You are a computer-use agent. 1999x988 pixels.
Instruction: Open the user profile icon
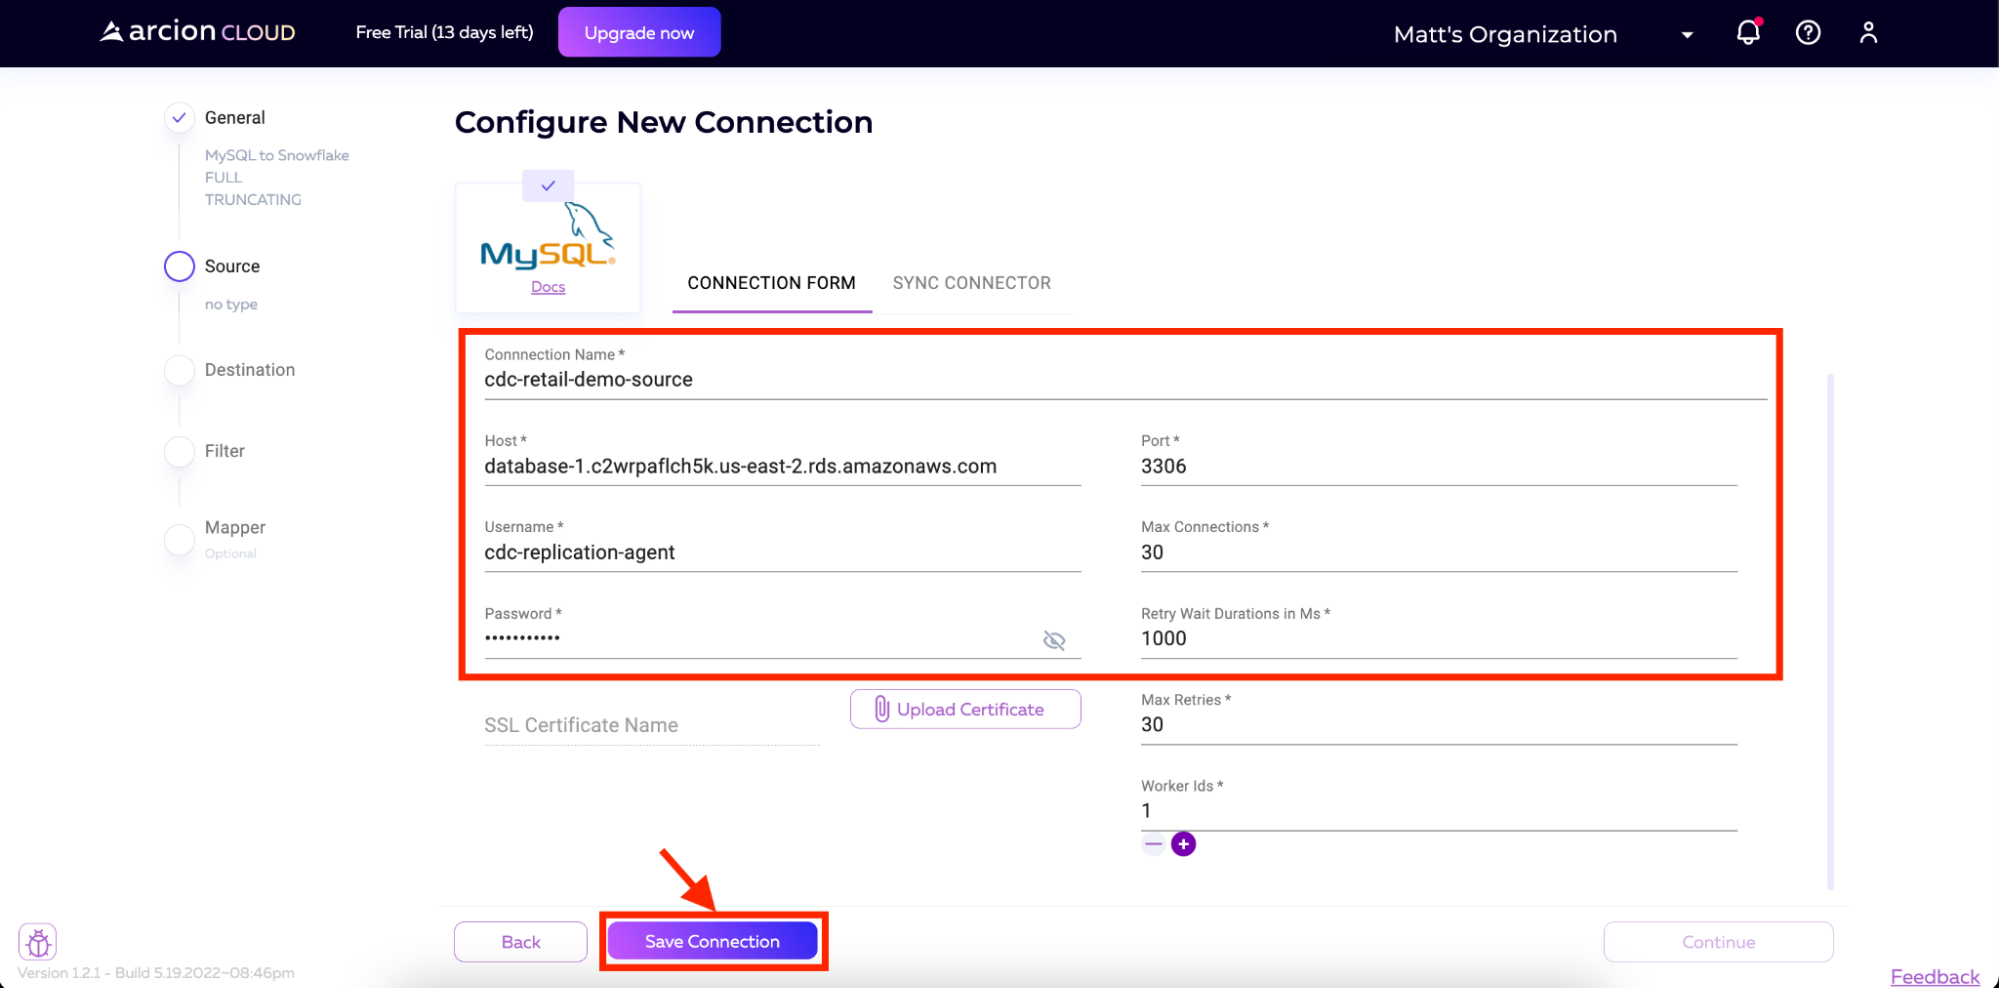coord(1868,33)
